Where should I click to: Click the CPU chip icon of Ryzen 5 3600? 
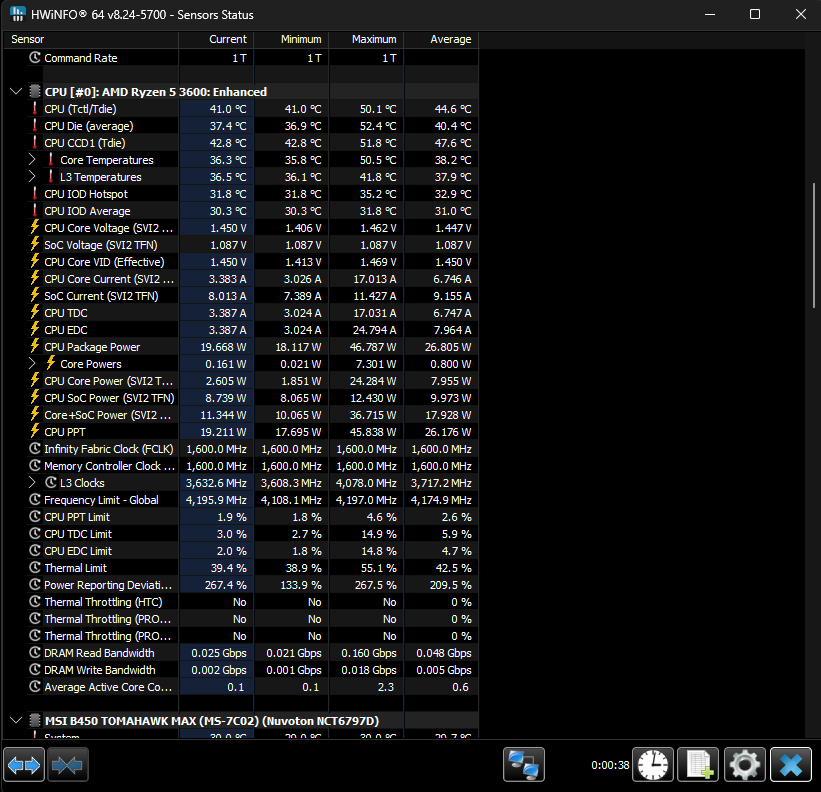[35, 92]
